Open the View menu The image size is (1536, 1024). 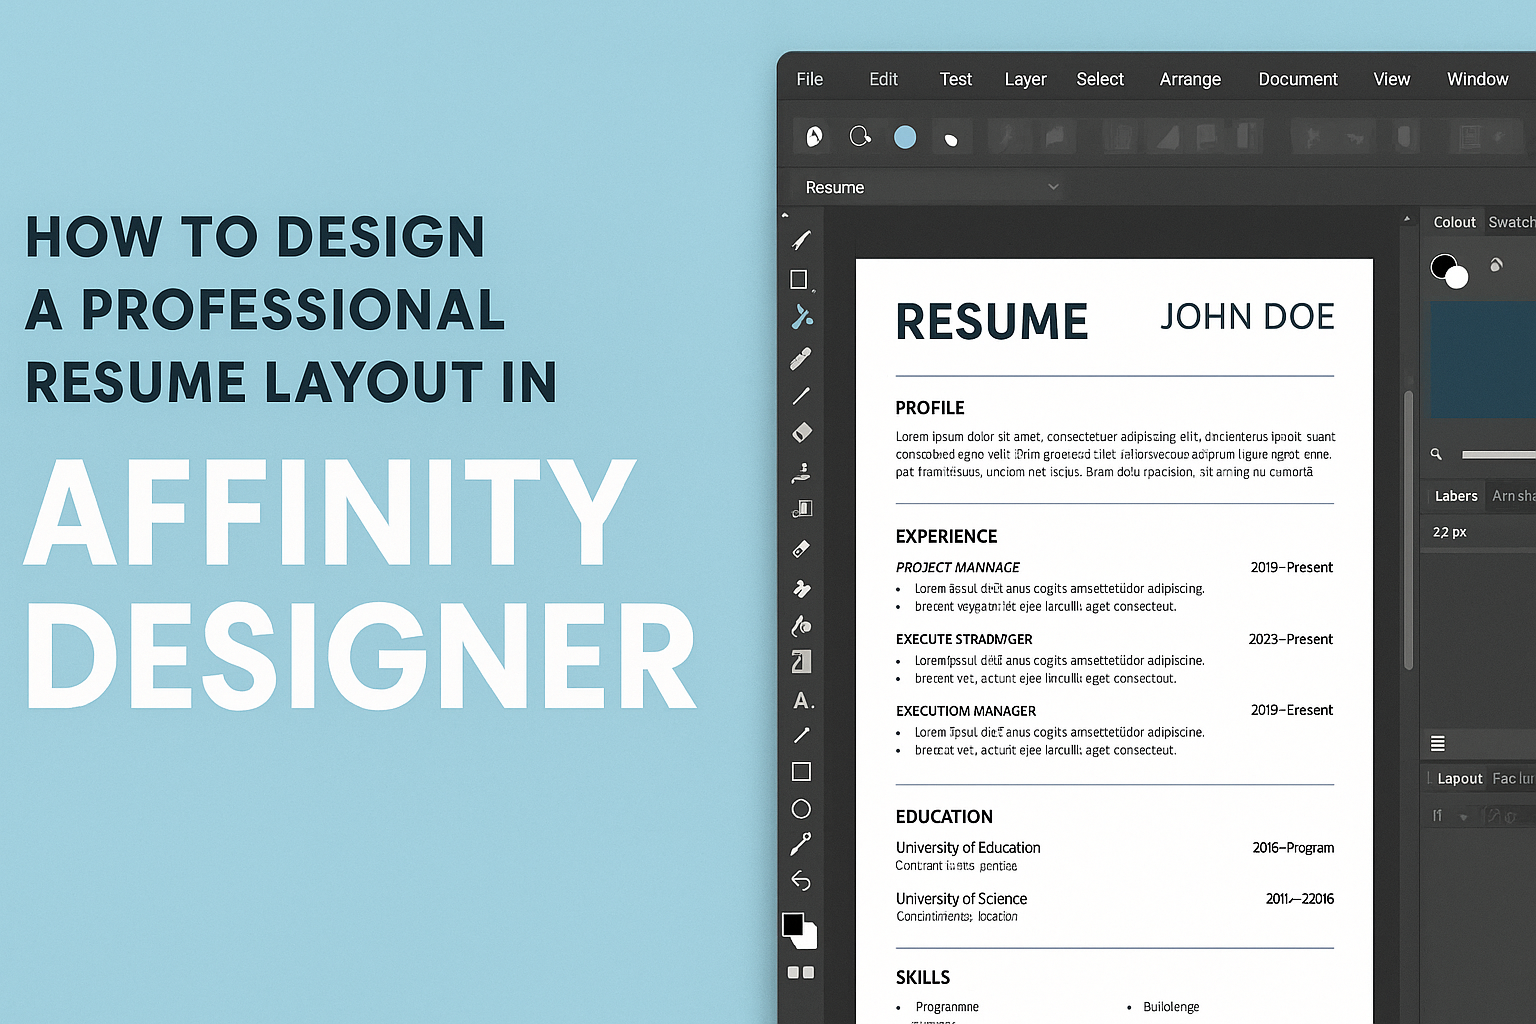[1391, 79]
